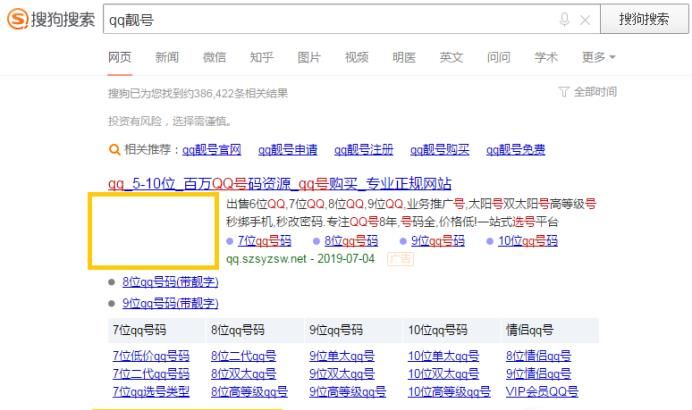692x410 pixels.
Task: Open link 9位高等级qq号
Action: (x=348, y=392)
